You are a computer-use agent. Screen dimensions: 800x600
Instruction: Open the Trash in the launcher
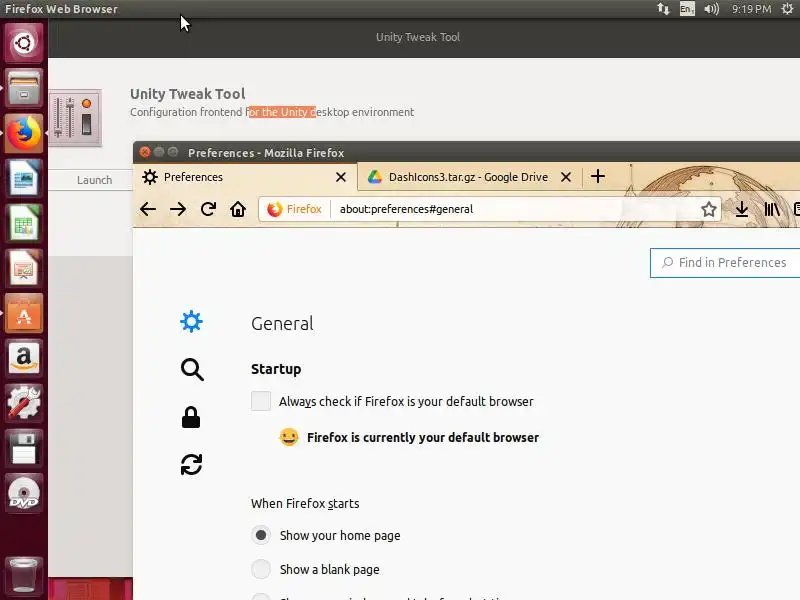[23, 577]
